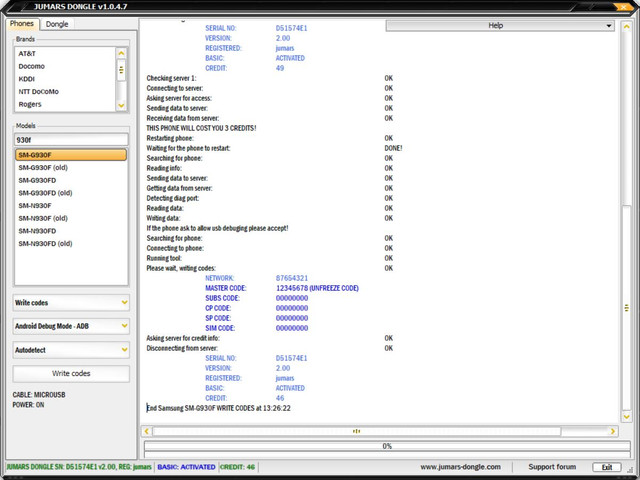Open www.jumars-dongle.com link
640x480 pixels.
pyautogui.click(x=460, y=467)
